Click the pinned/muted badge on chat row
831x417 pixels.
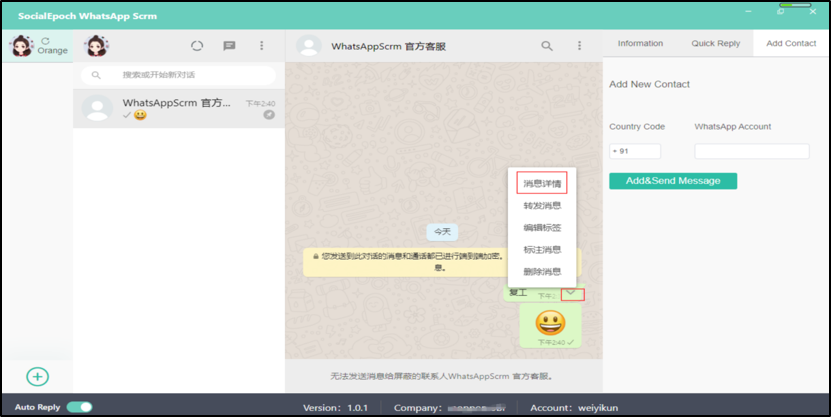[269, 114]
